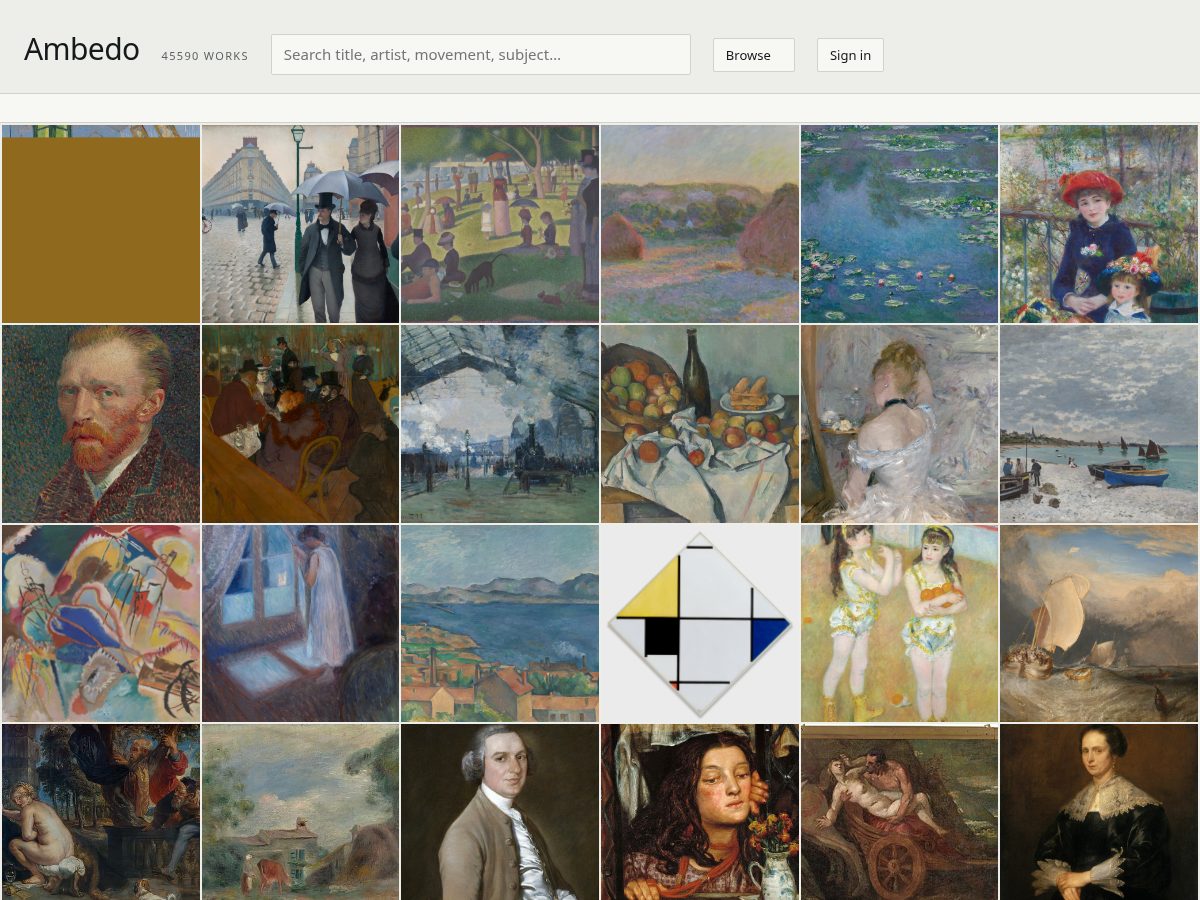Open the Browse button
The width and height of the screenshot is (1200, 900).
click(754, 55)
